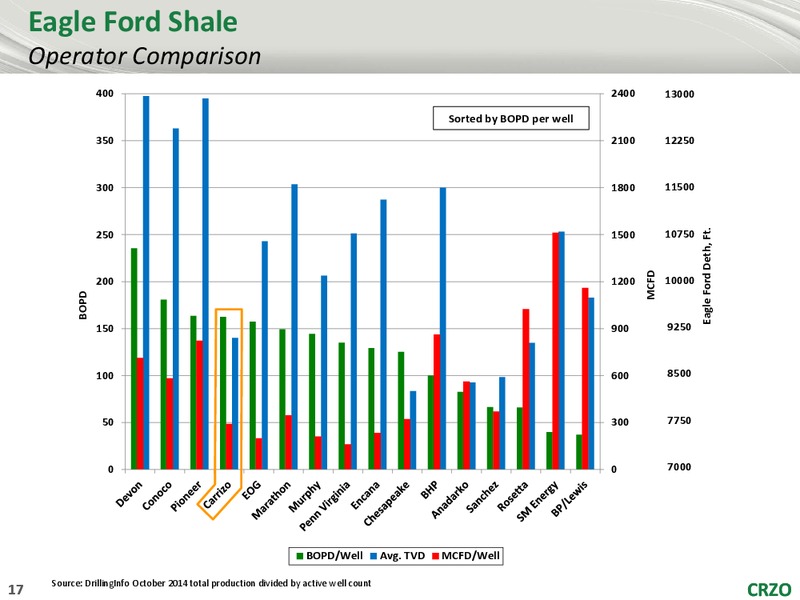
Task: Click the 'Sorted by BOPD per well' box
Action: click(511, 118)
